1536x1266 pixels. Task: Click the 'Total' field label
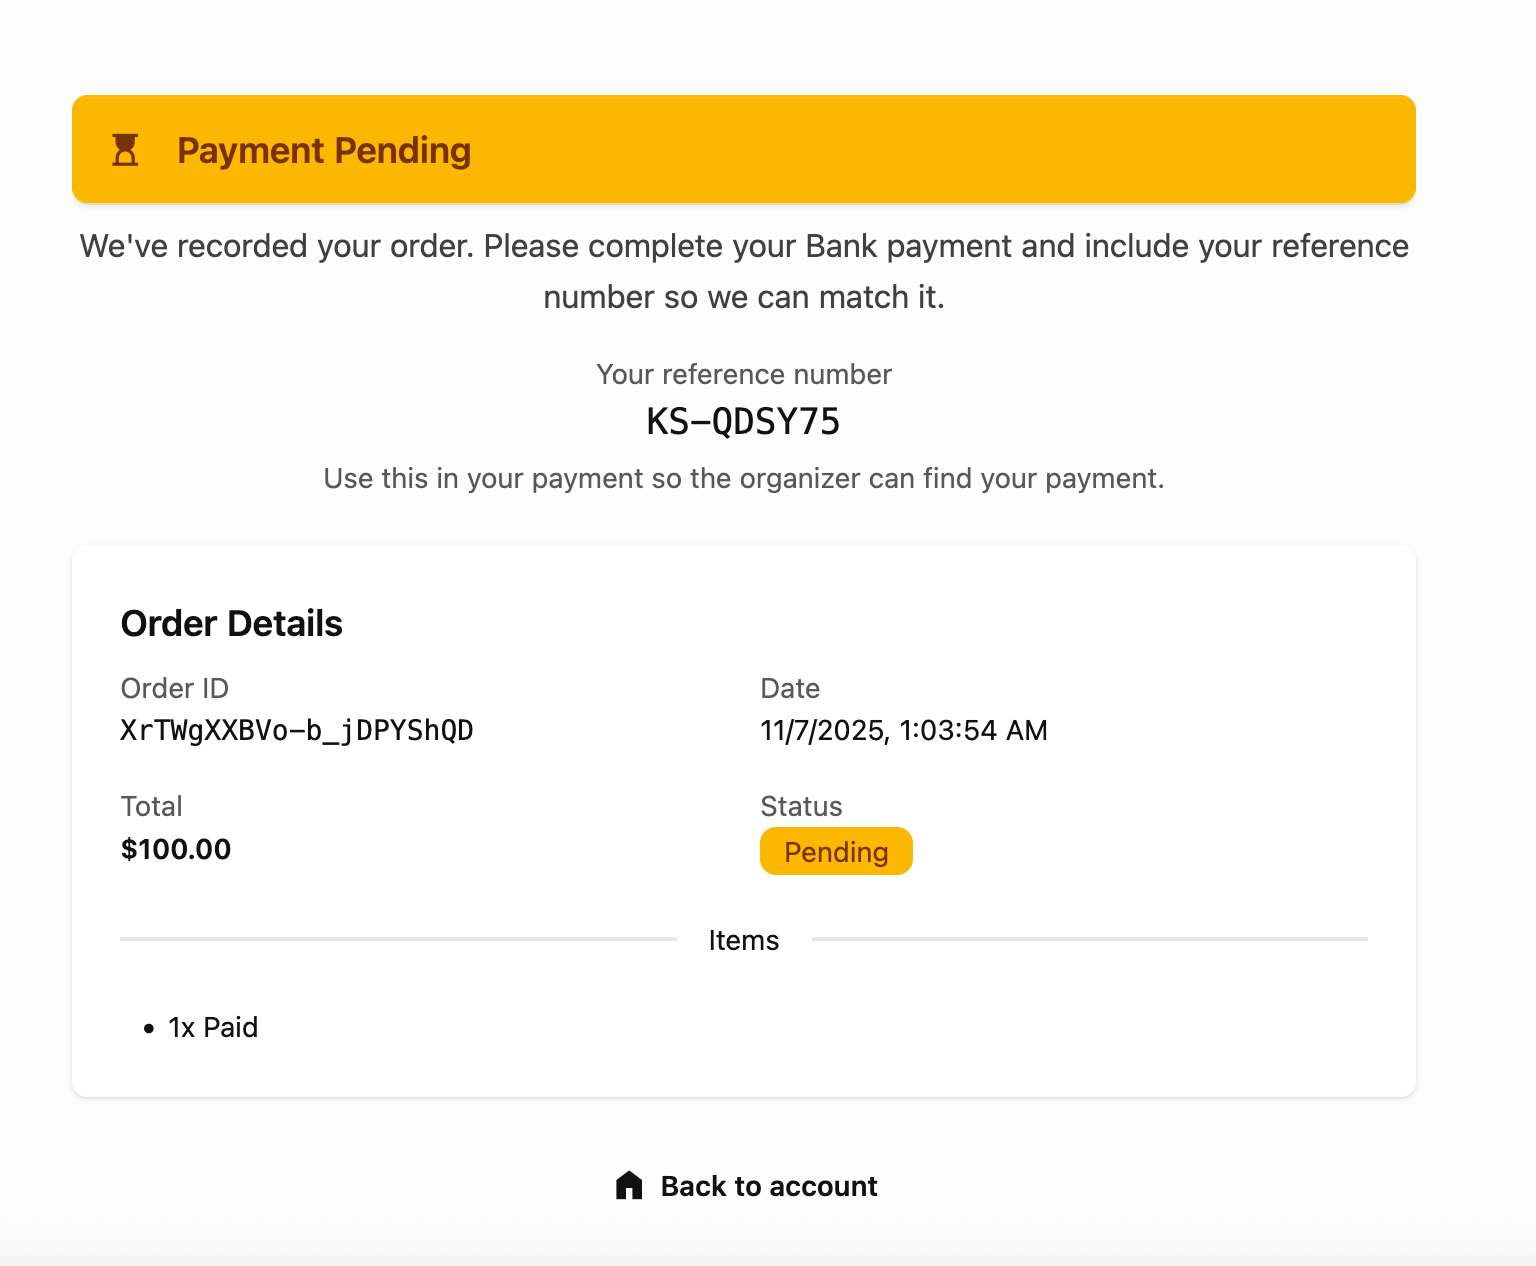[152, 806]
